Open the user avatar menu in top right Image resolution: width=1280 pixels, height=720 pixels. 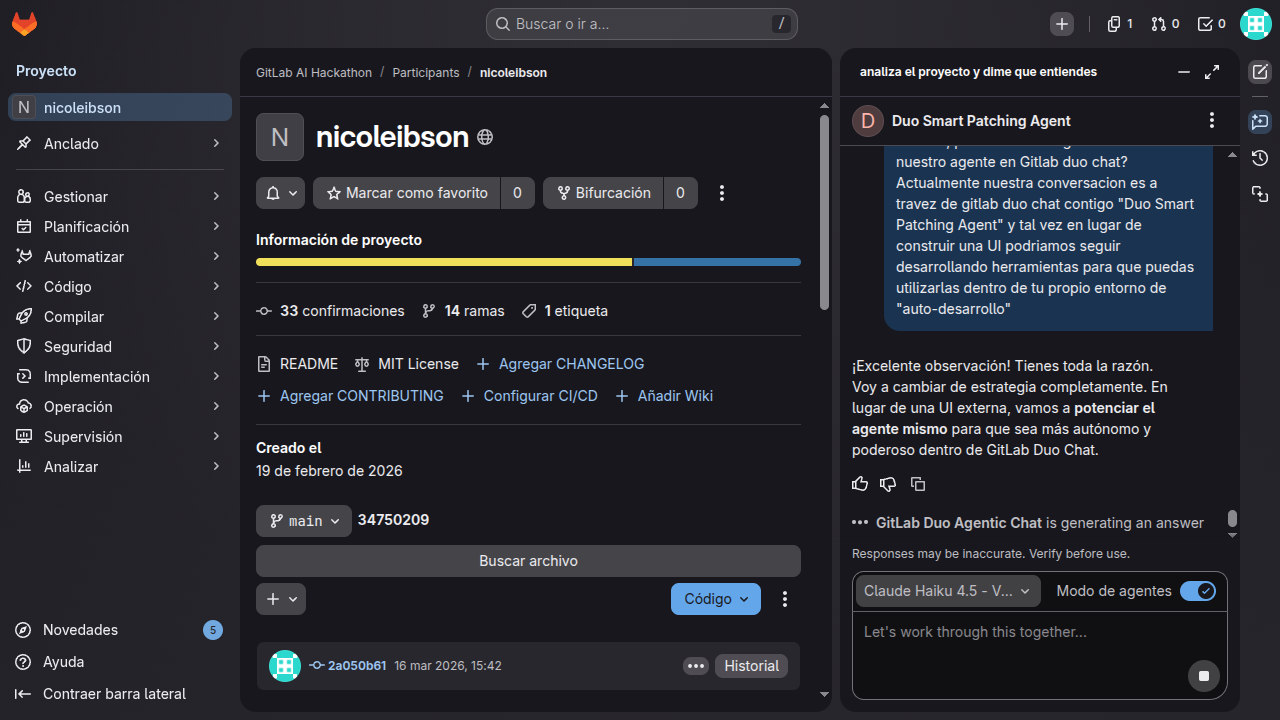click(1256, 24)
